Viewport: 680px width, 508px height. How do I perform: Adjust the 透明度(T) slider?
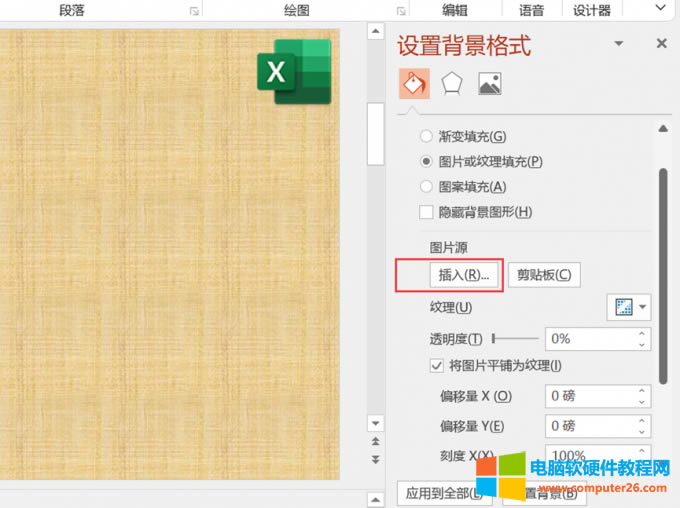click(515, 338)
